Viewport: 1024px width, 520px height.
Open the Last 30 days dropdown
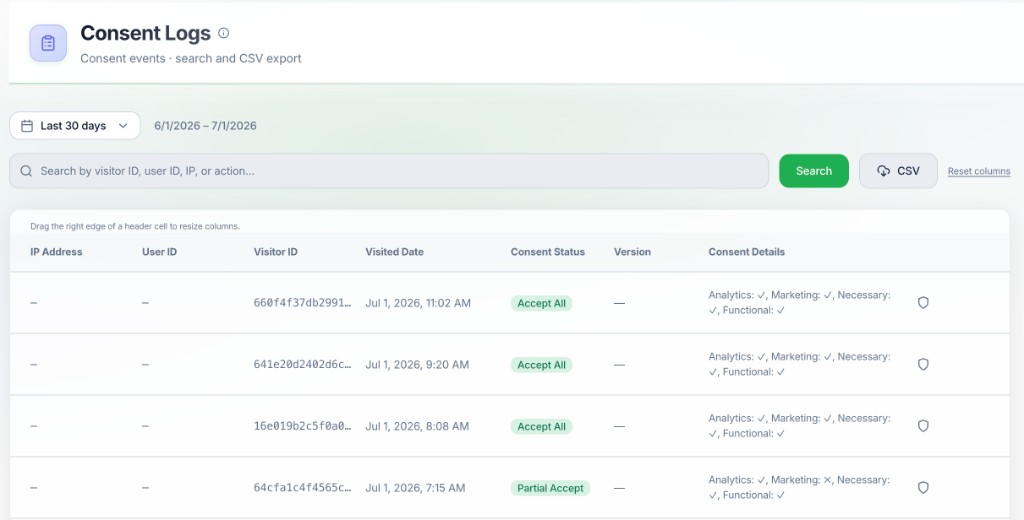pyautogui.click(x=75, y=125)
